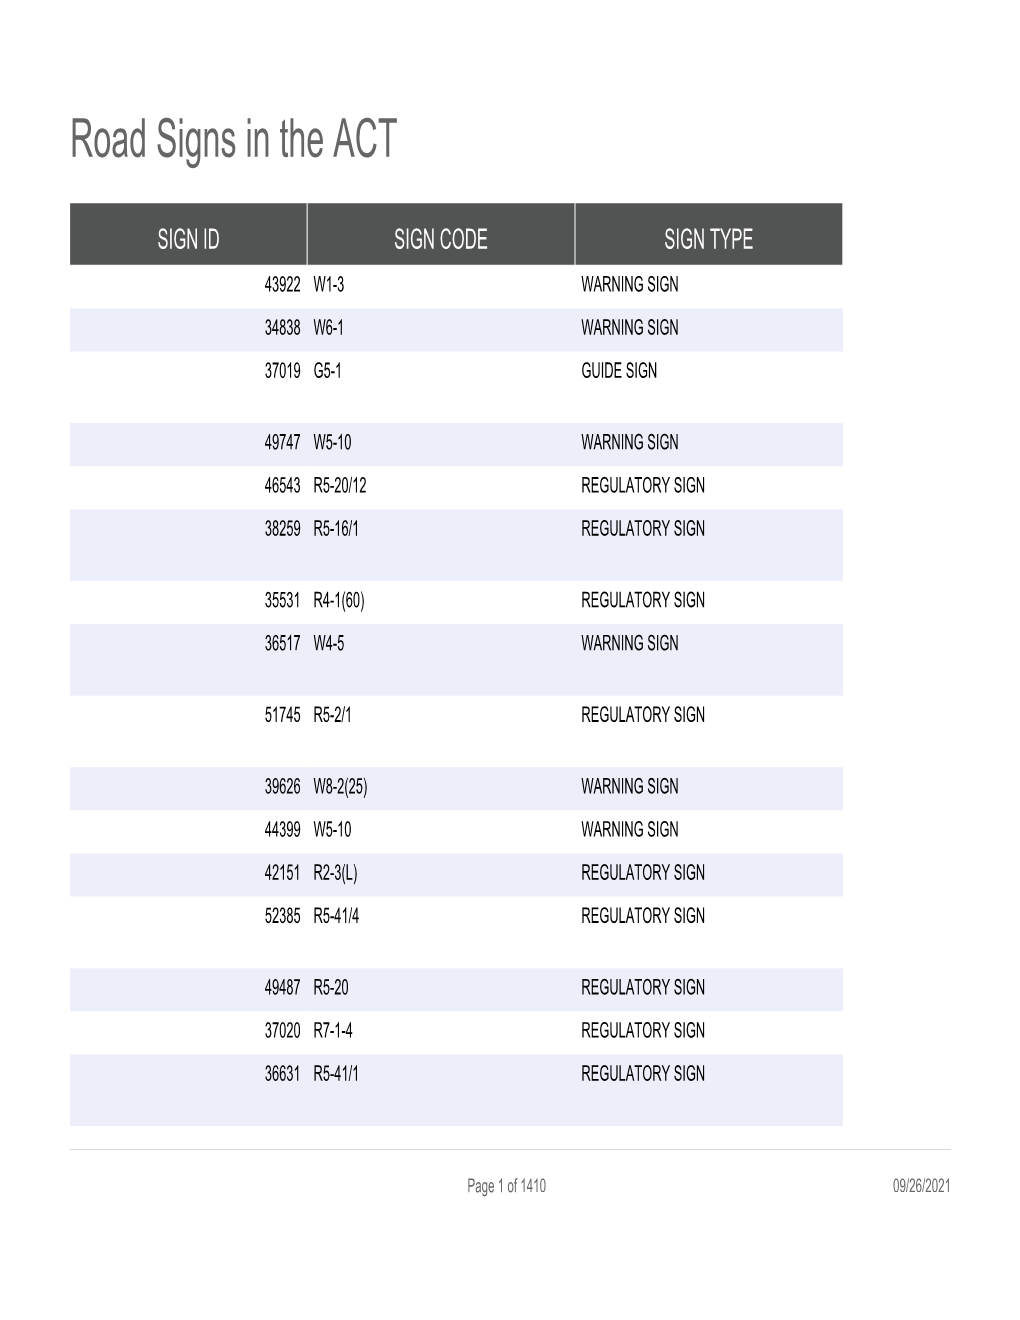Click the SIGN CODE column header
Image resolution: width=1020 pixels, height=1320 pixels.
tap(440, 239)
